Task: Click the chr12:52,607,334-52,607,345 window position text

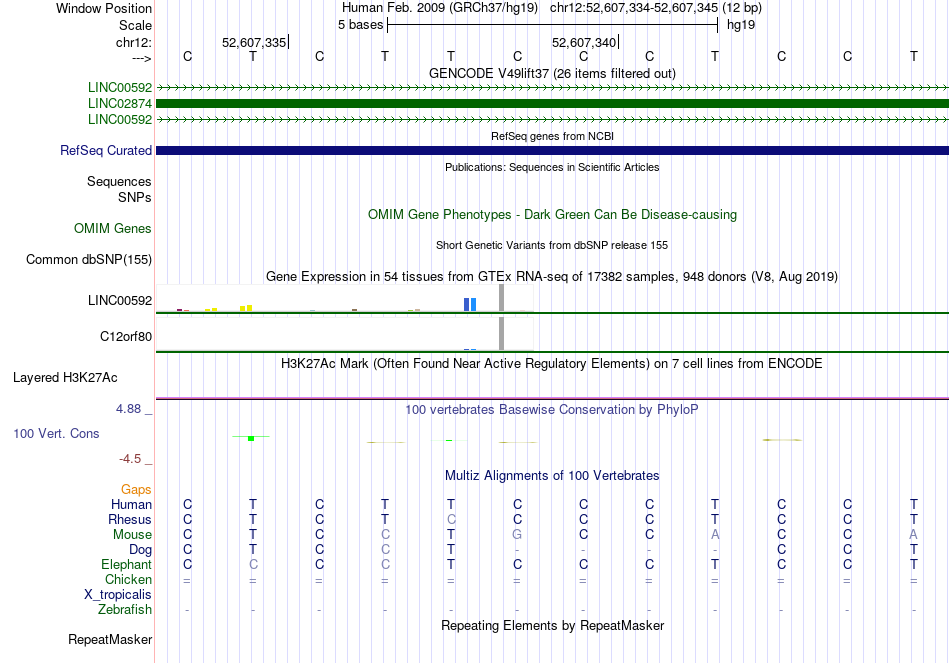Action: [656, 8]
